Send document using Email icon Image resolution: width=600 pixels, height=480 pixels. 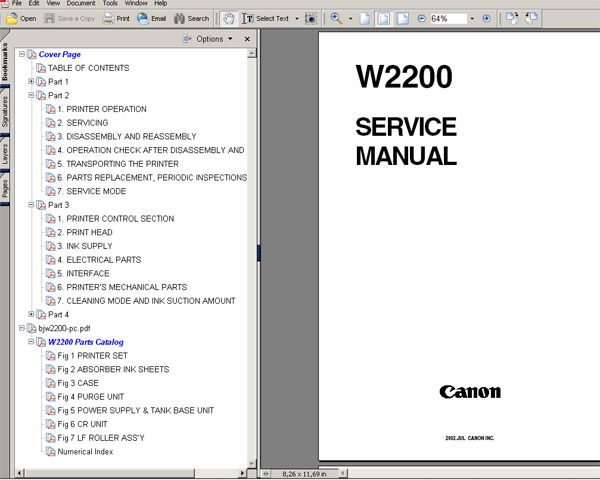[x=152, y=18]
